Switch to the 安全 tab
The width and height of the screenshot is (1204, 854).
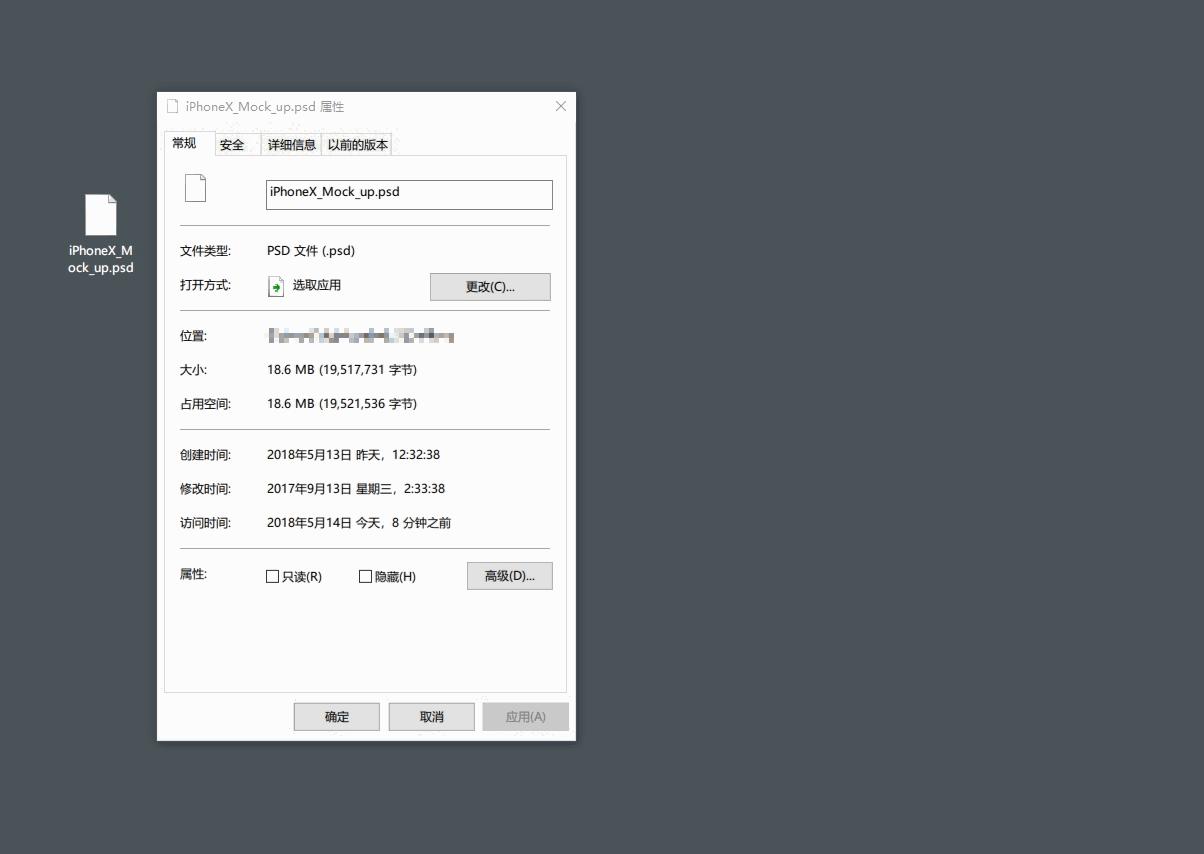[233, 144]
